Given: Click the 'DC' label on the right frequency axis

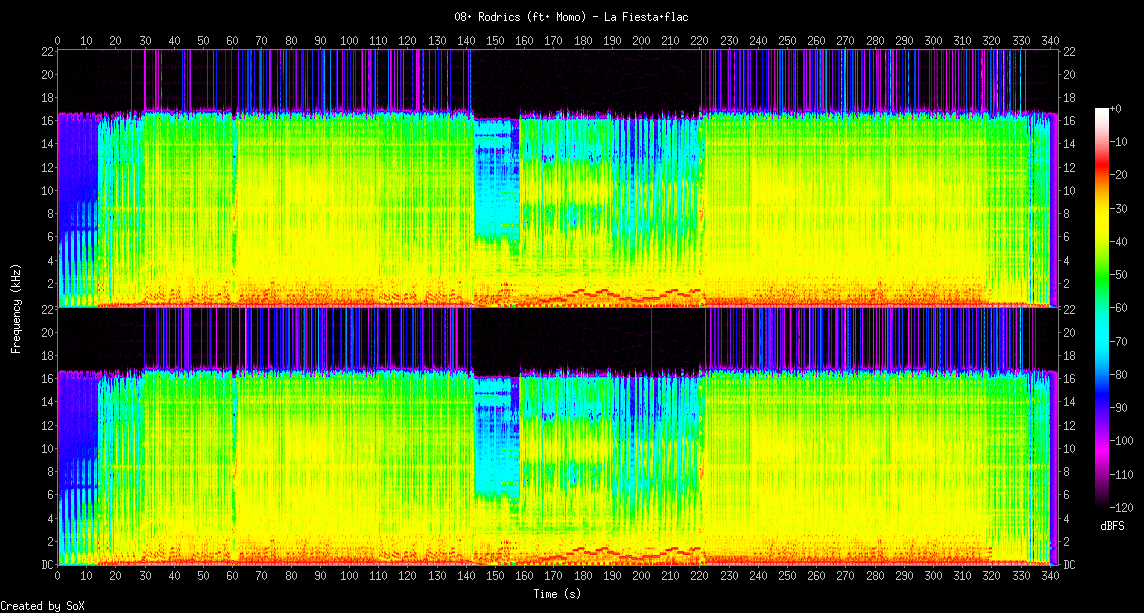Looking at the screenshot, I should click(1069, 565).
